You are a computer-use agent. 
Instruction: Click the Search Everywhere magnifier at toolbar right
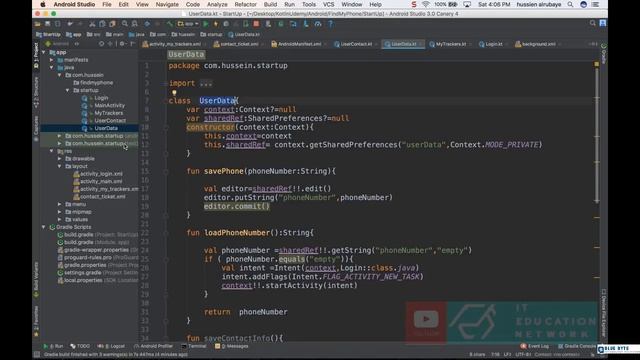pos(593,24)
